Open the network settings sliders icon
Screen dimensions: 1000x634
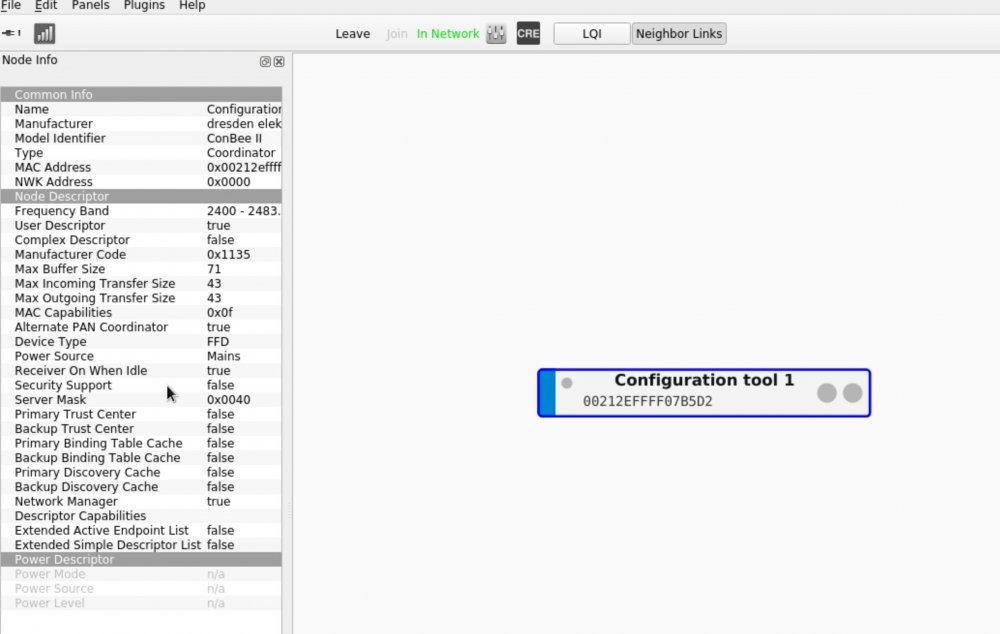496,34
